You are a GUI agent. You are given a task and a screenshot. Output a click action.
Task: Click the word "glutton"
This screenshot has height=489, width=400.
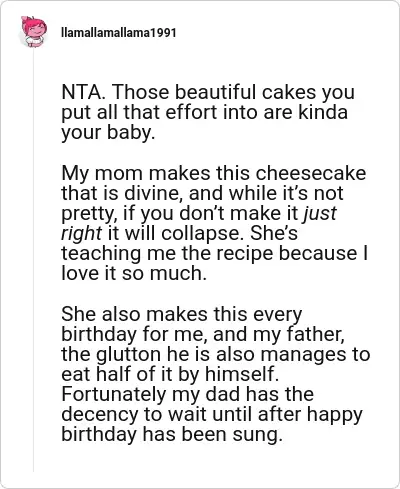click(x=129, y=354)
